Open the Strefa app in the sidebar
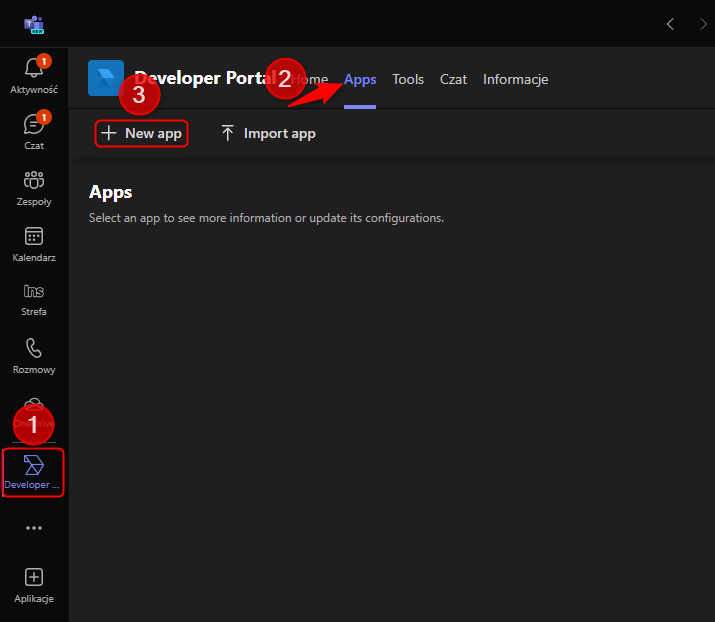 pyautogui.click(x=33, y=300)
